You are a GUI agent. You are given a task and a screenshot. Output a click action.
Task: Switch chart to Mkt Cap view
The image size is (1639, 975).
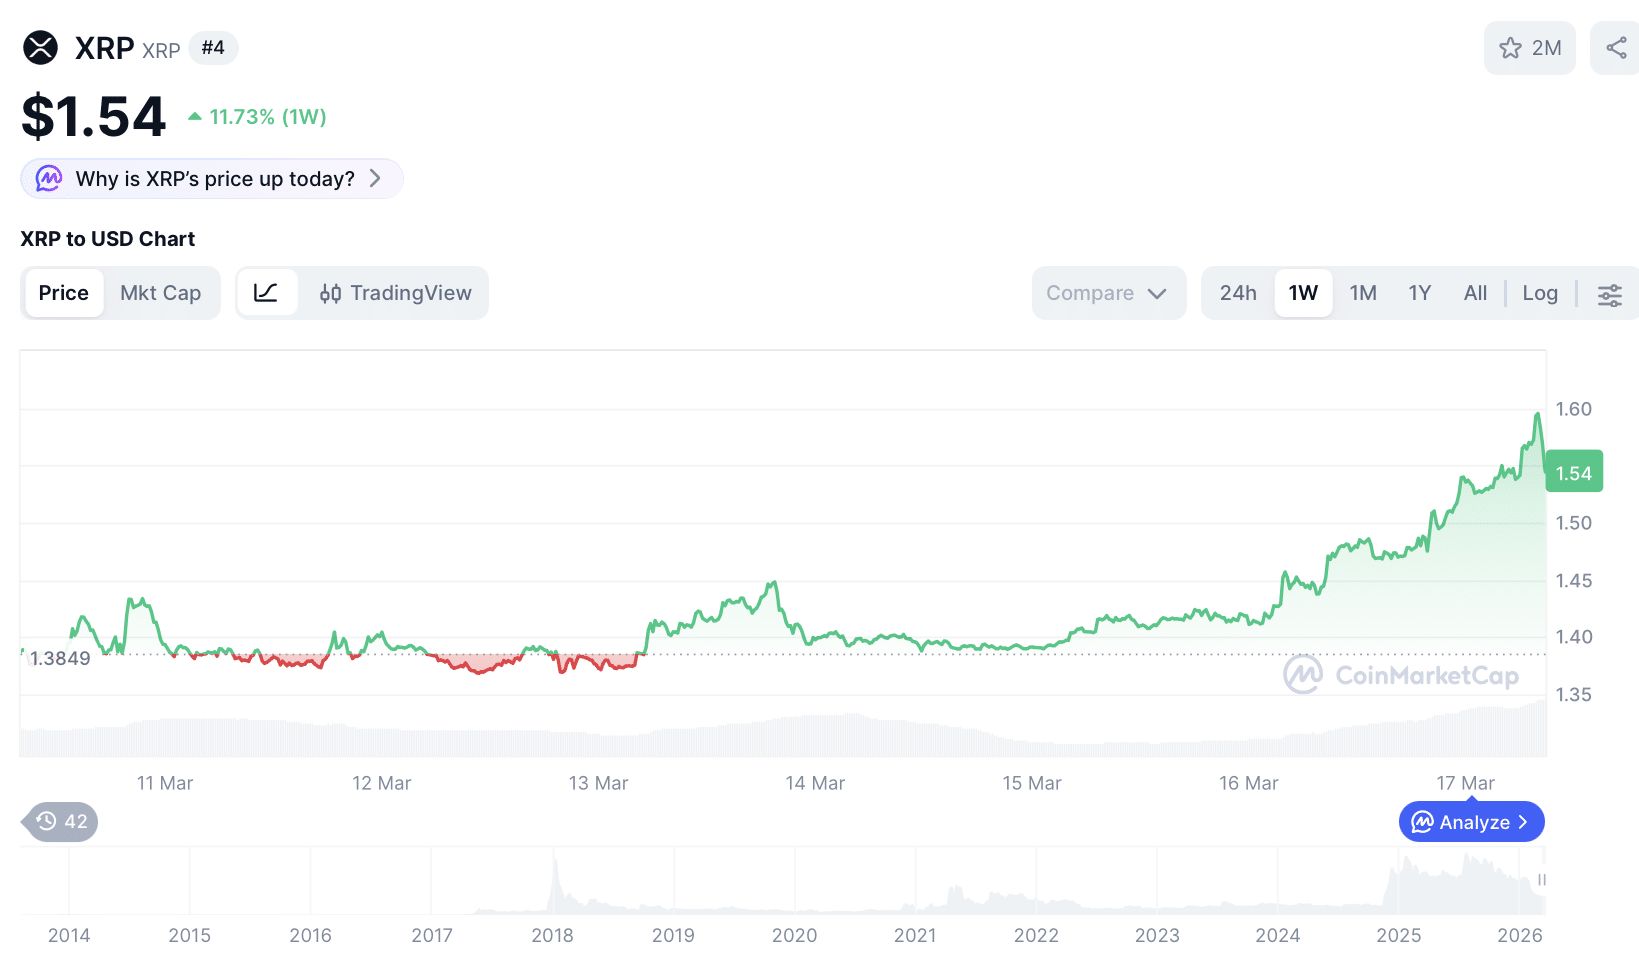[x=161, y=292]
